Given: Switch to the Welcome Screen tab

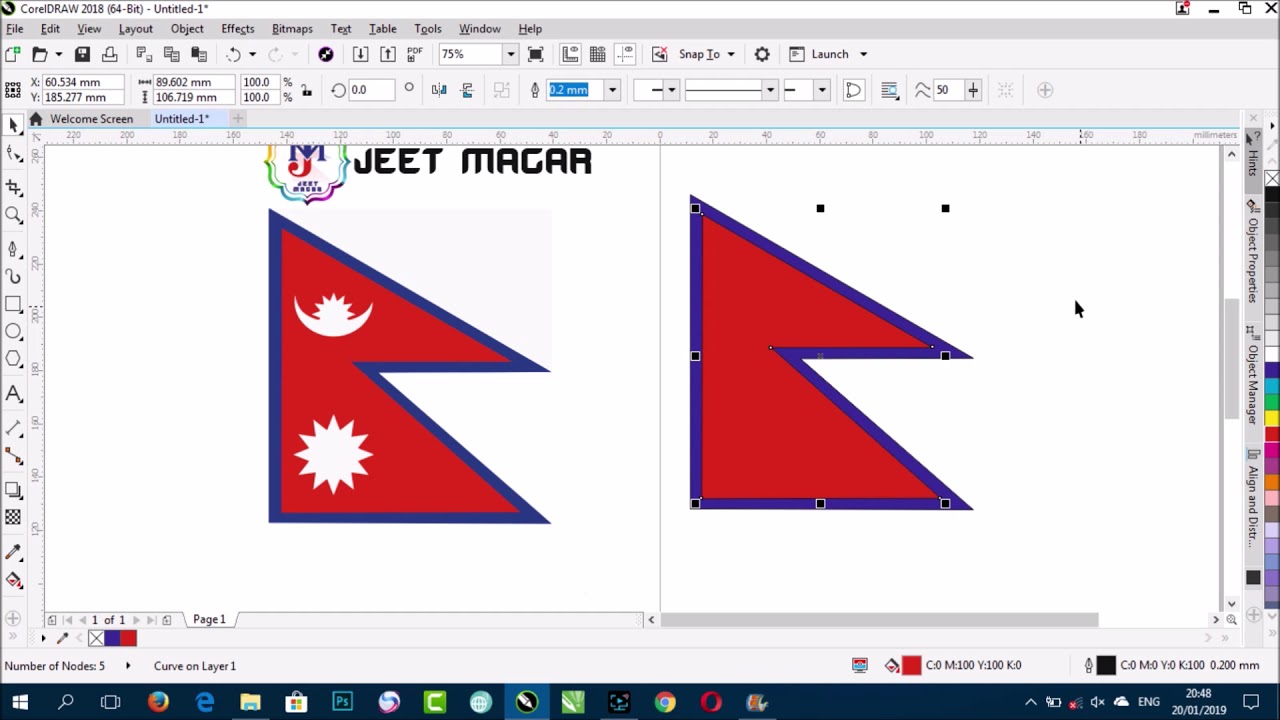Looking at the screenshot, I should 91,119.
